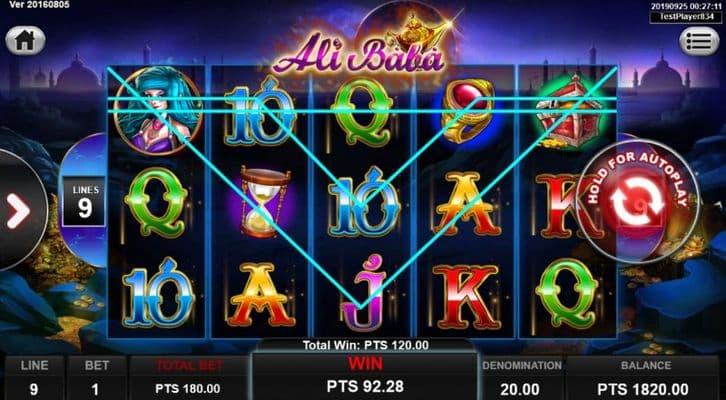View the BALANCE panel

(x=645, y=378)
